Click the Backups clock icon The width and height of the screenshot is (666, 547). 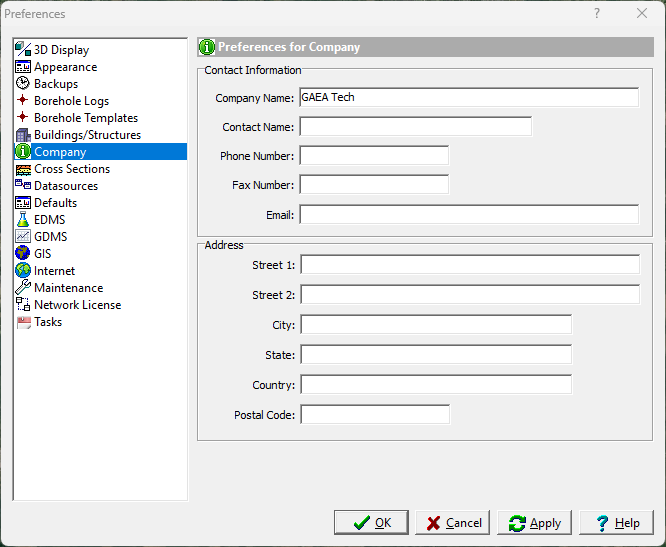click(23, 84)
